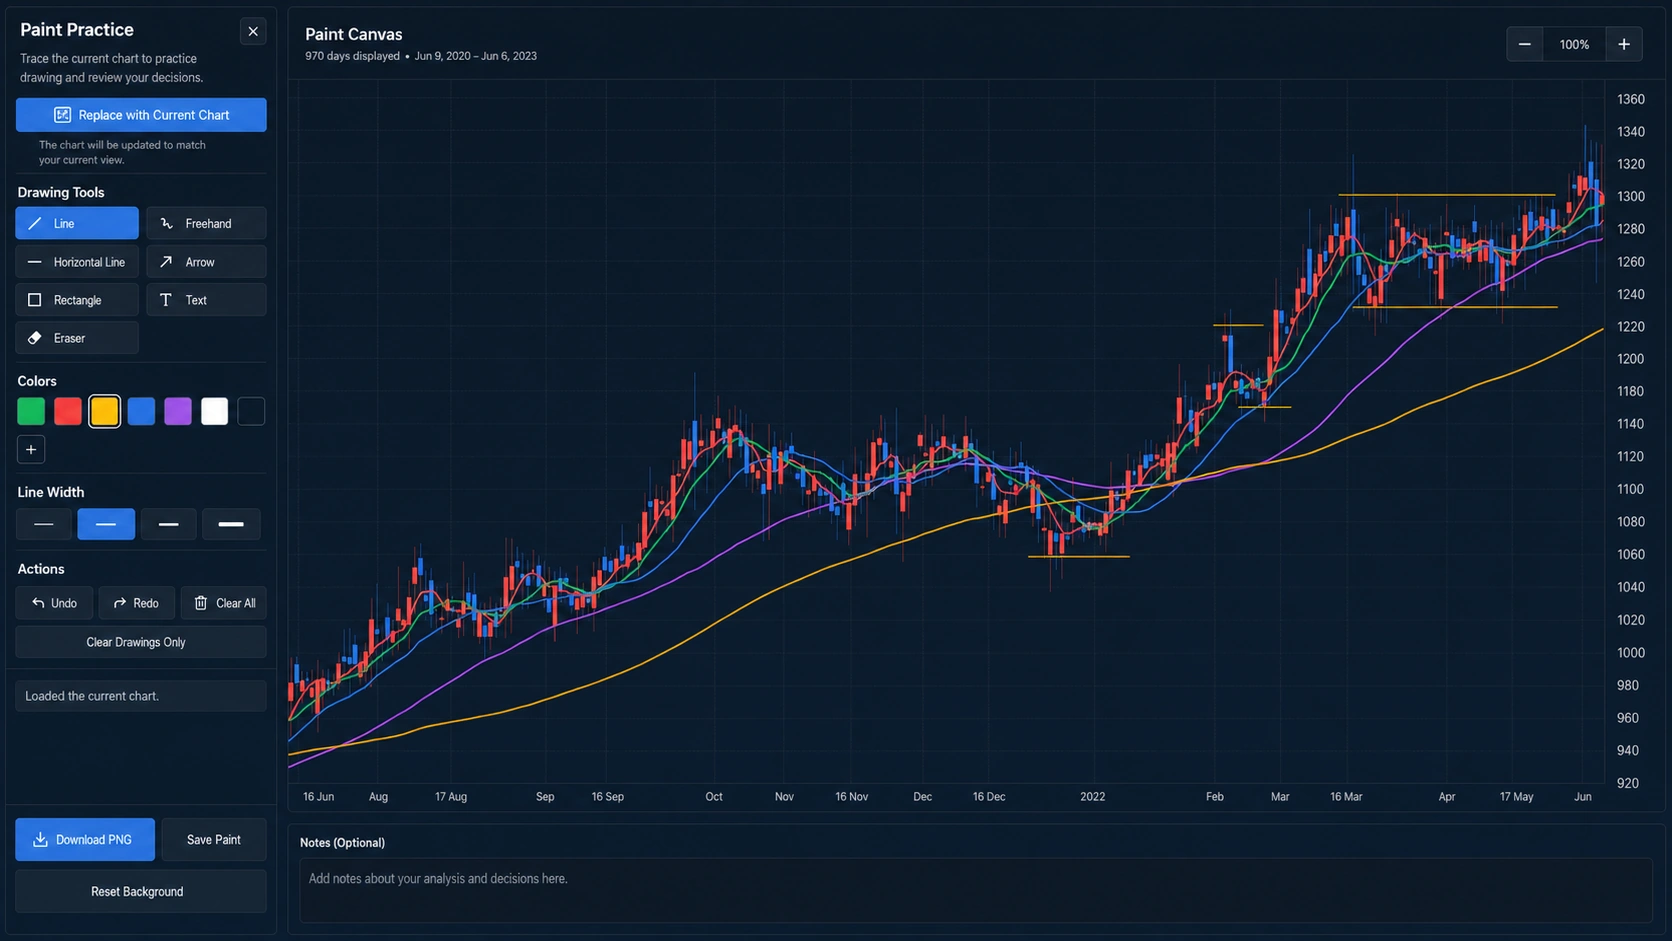Screen dimensions: 1672x941
Task: Select the thinnest line width
Action: 44,524
